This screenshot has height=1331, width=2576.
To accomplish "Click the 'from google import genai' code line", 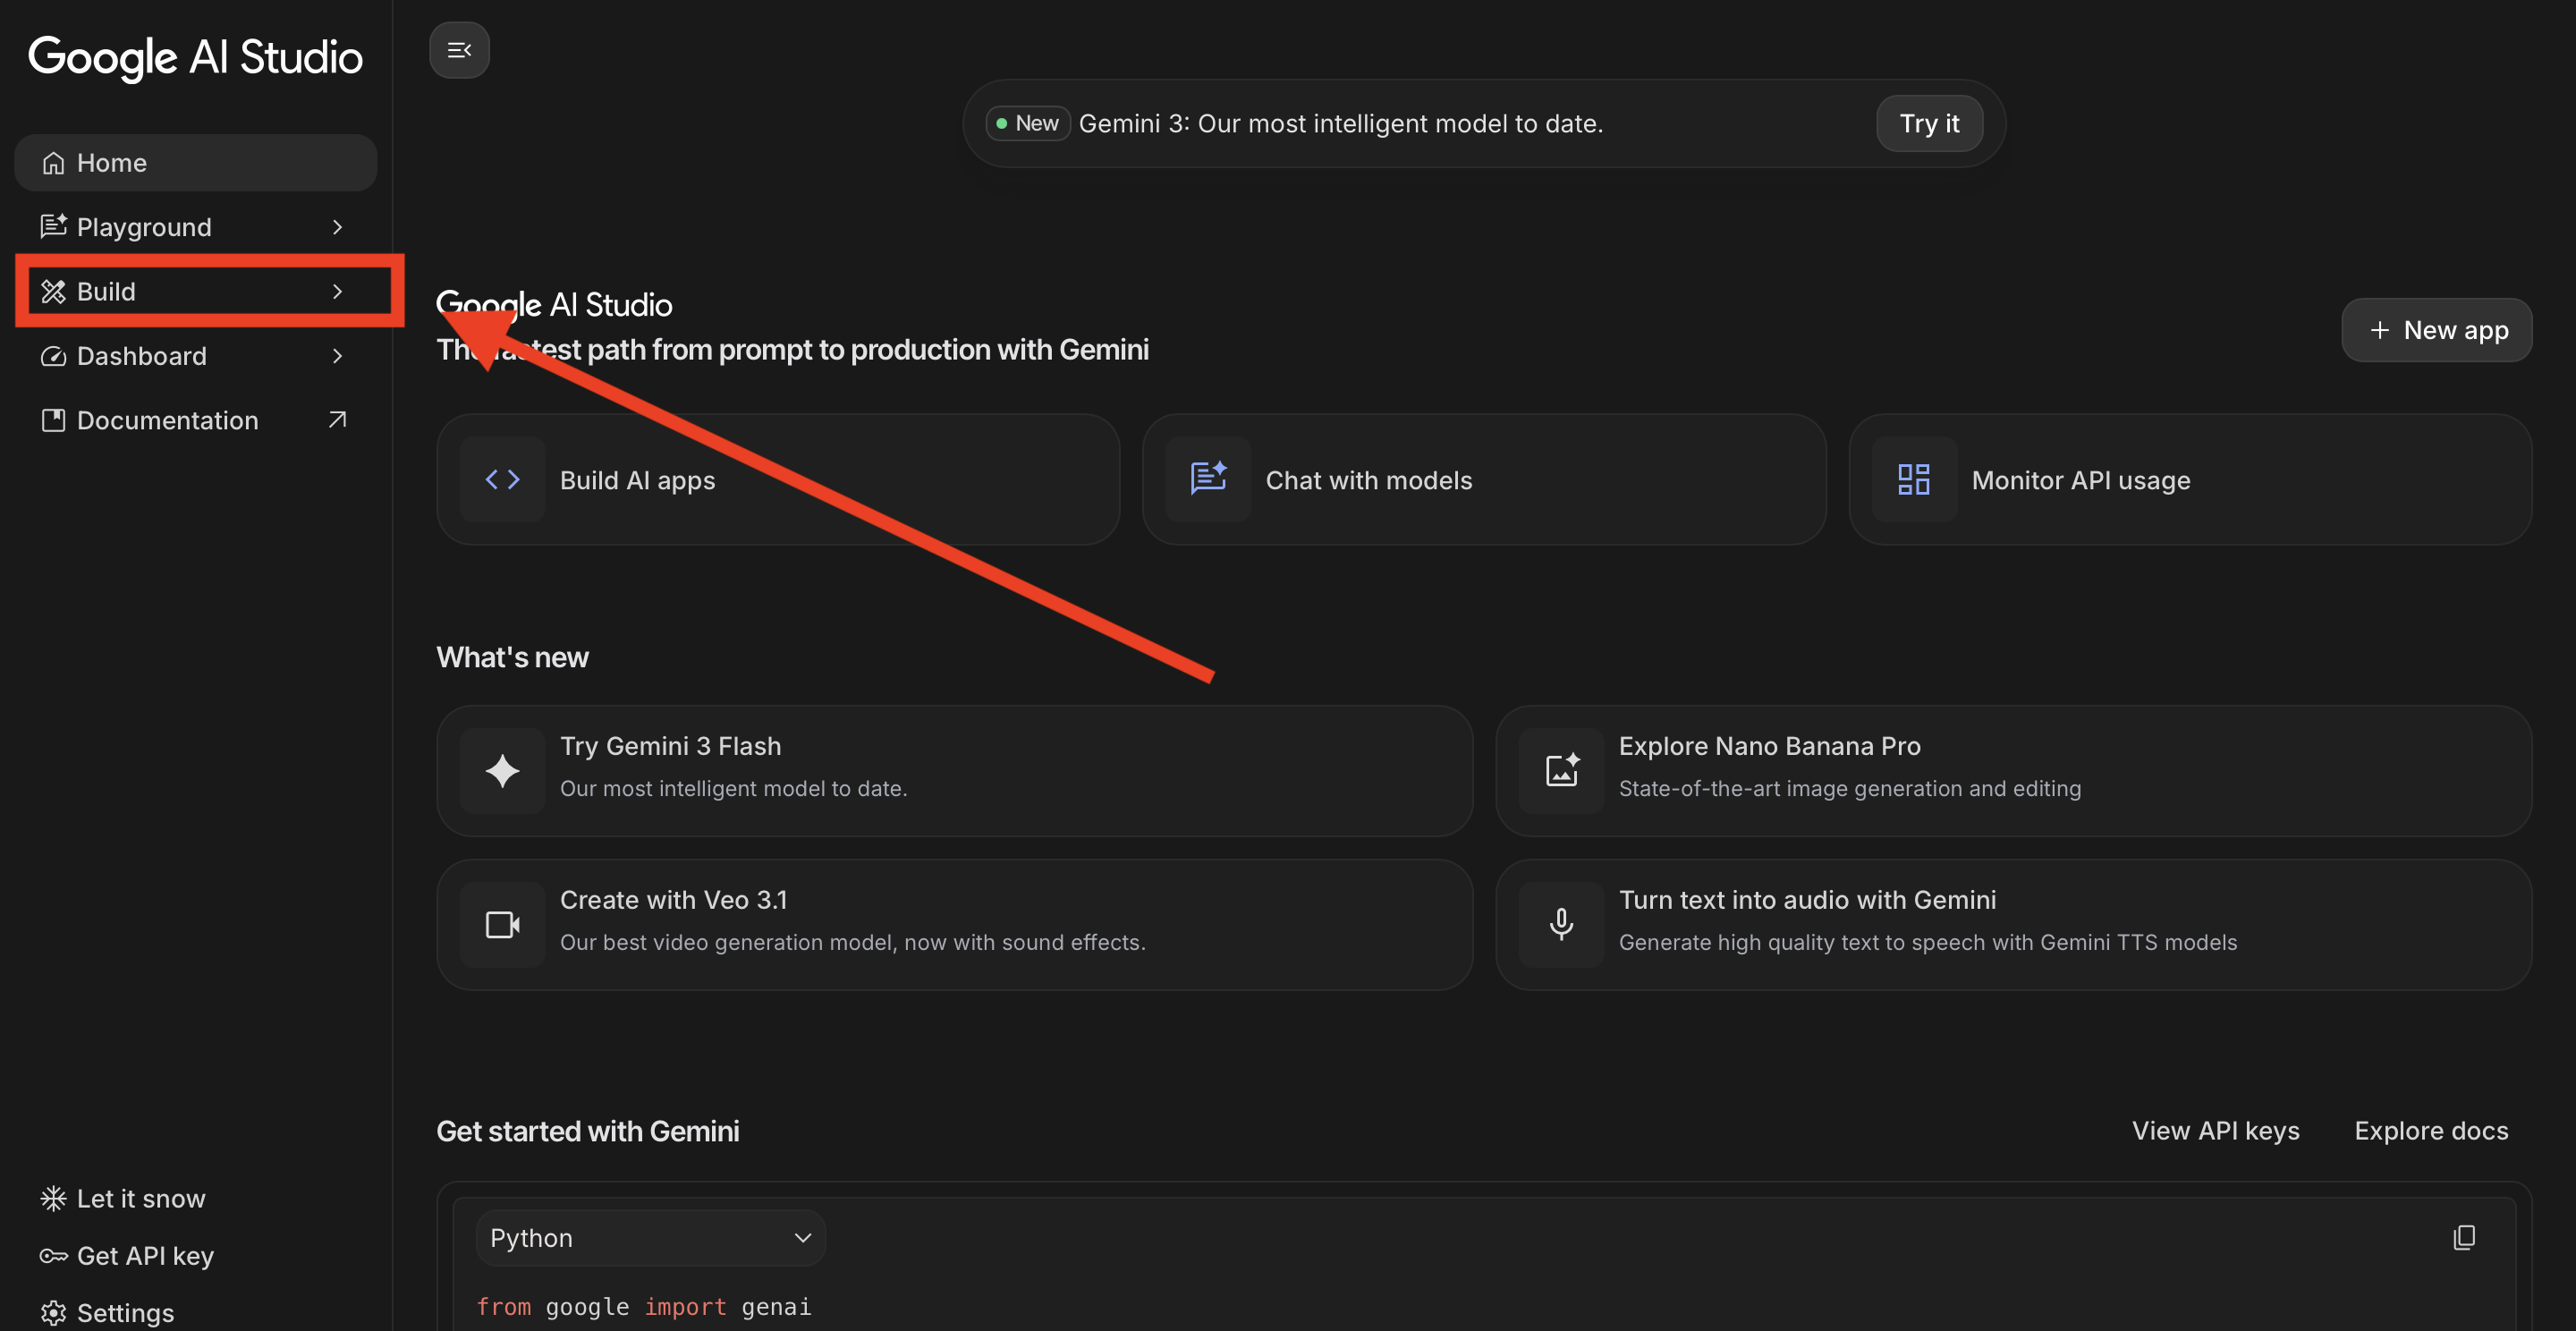I will pyautogui.click(x=643, y=1307).
